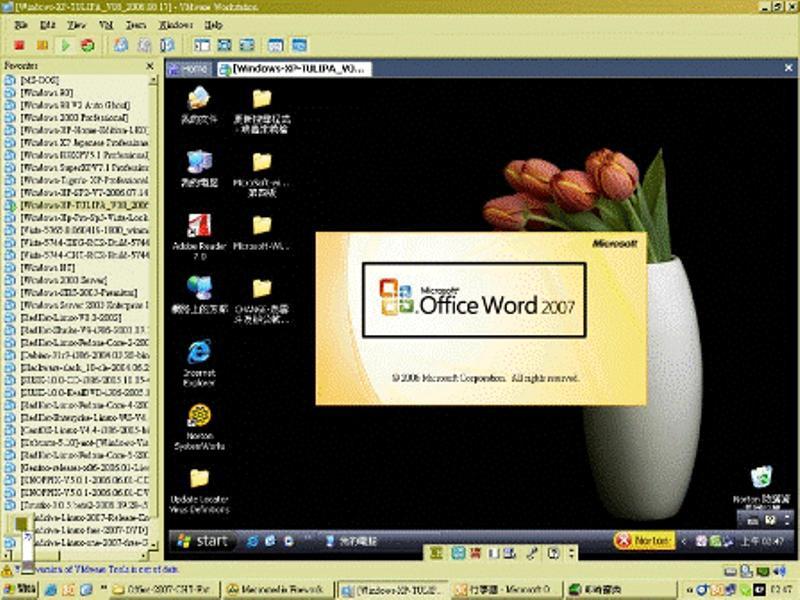The height and width of the screenshot is (600, 800).
Task: Click the Console view toolbar icon
Action: [299, 45]
